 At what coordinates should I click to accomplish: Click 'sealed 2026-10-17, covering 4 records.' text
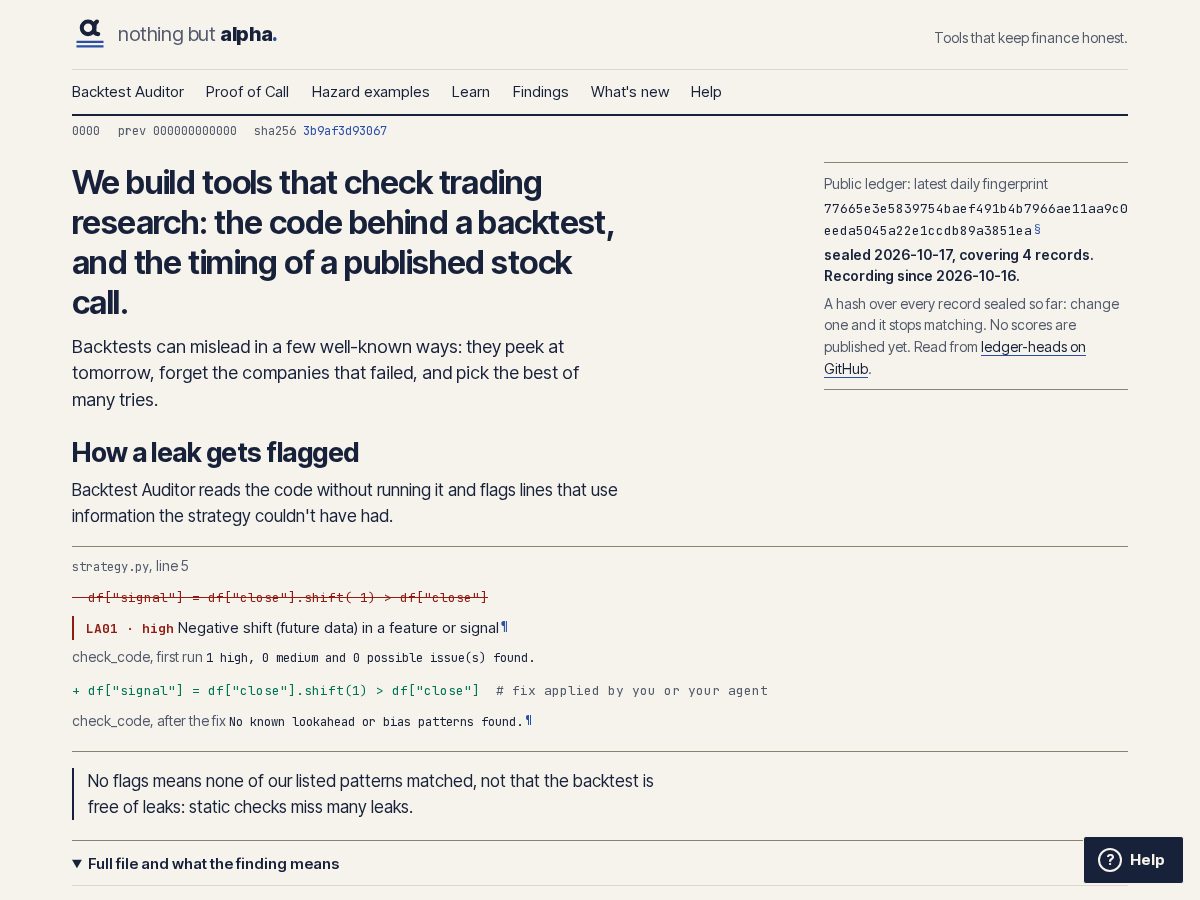[x=958, y=255]
